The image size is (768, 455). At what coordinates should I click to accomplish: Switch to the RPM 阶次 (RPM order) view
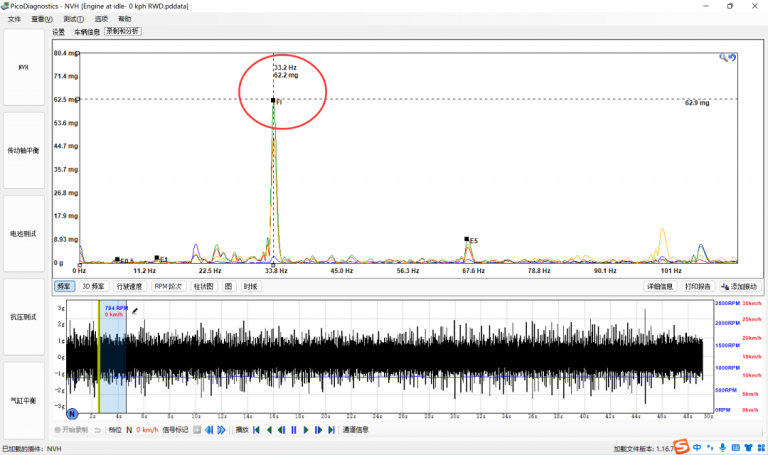pyautogui.click(x=168, y=287)
